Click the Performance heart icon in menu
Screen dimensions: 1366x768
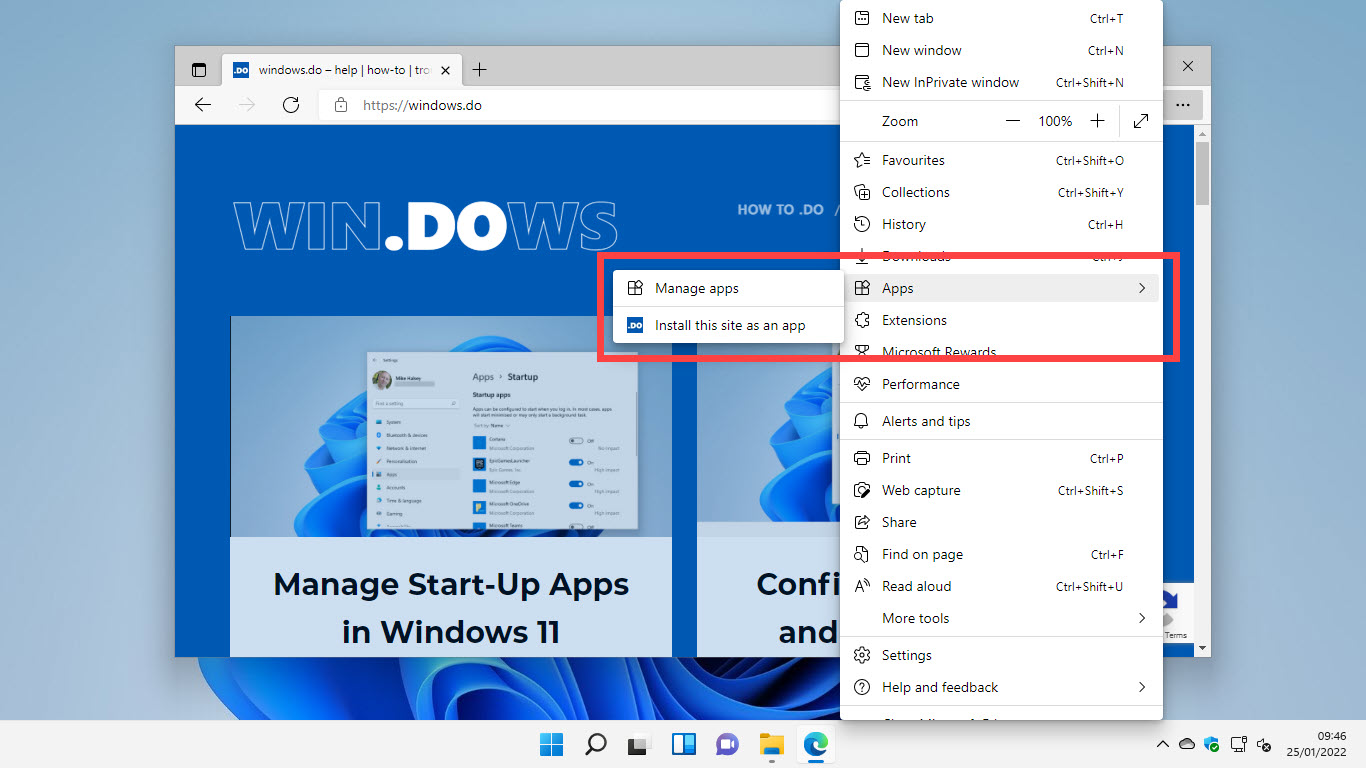pyautogui.click(x=862, y=384)
